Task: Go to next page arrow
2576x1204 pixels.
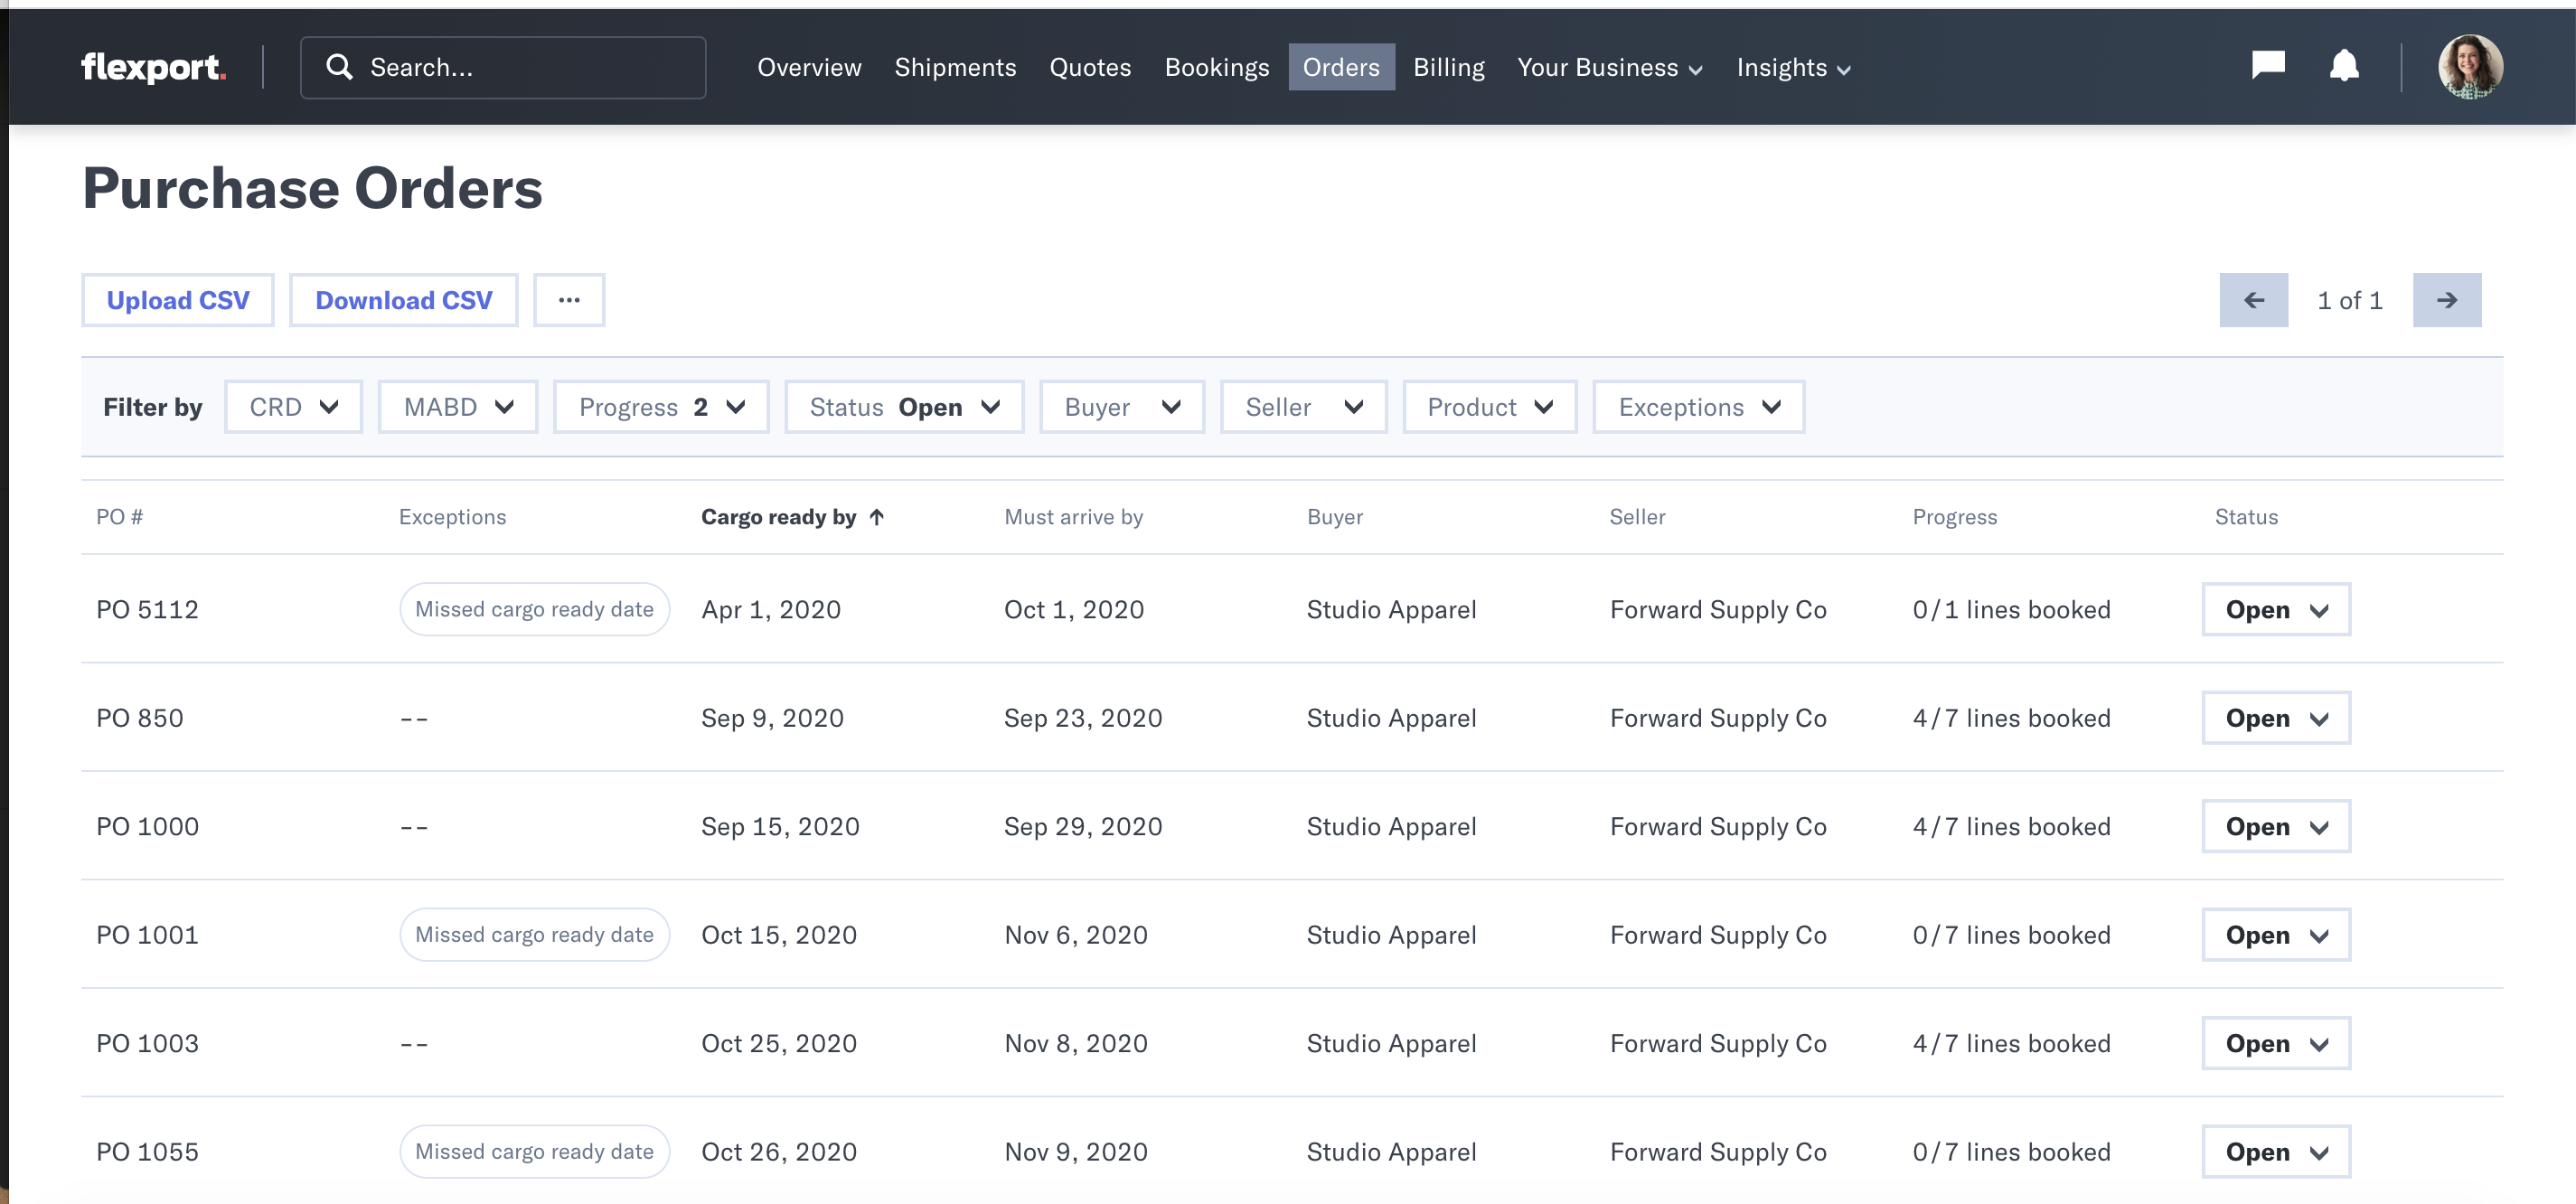Action: (2446, 300)
